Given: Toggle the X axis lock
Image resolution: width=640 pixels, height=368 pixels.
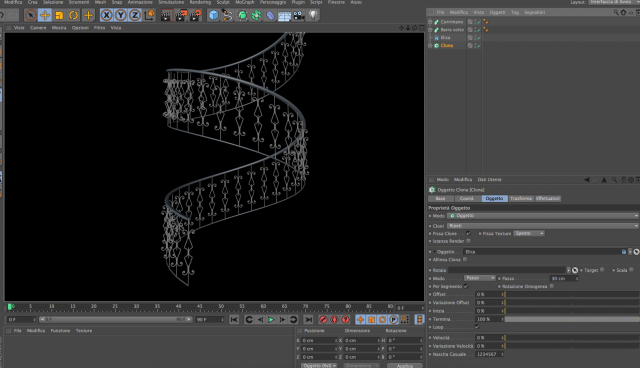Looking at the screenshot, I should 107,16.
